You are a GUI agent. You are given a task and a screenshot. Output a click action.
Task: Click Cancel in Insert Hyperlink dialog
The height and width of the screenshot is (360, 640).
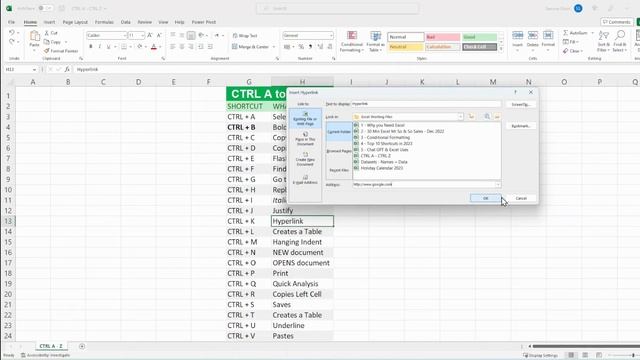point(521,198)
